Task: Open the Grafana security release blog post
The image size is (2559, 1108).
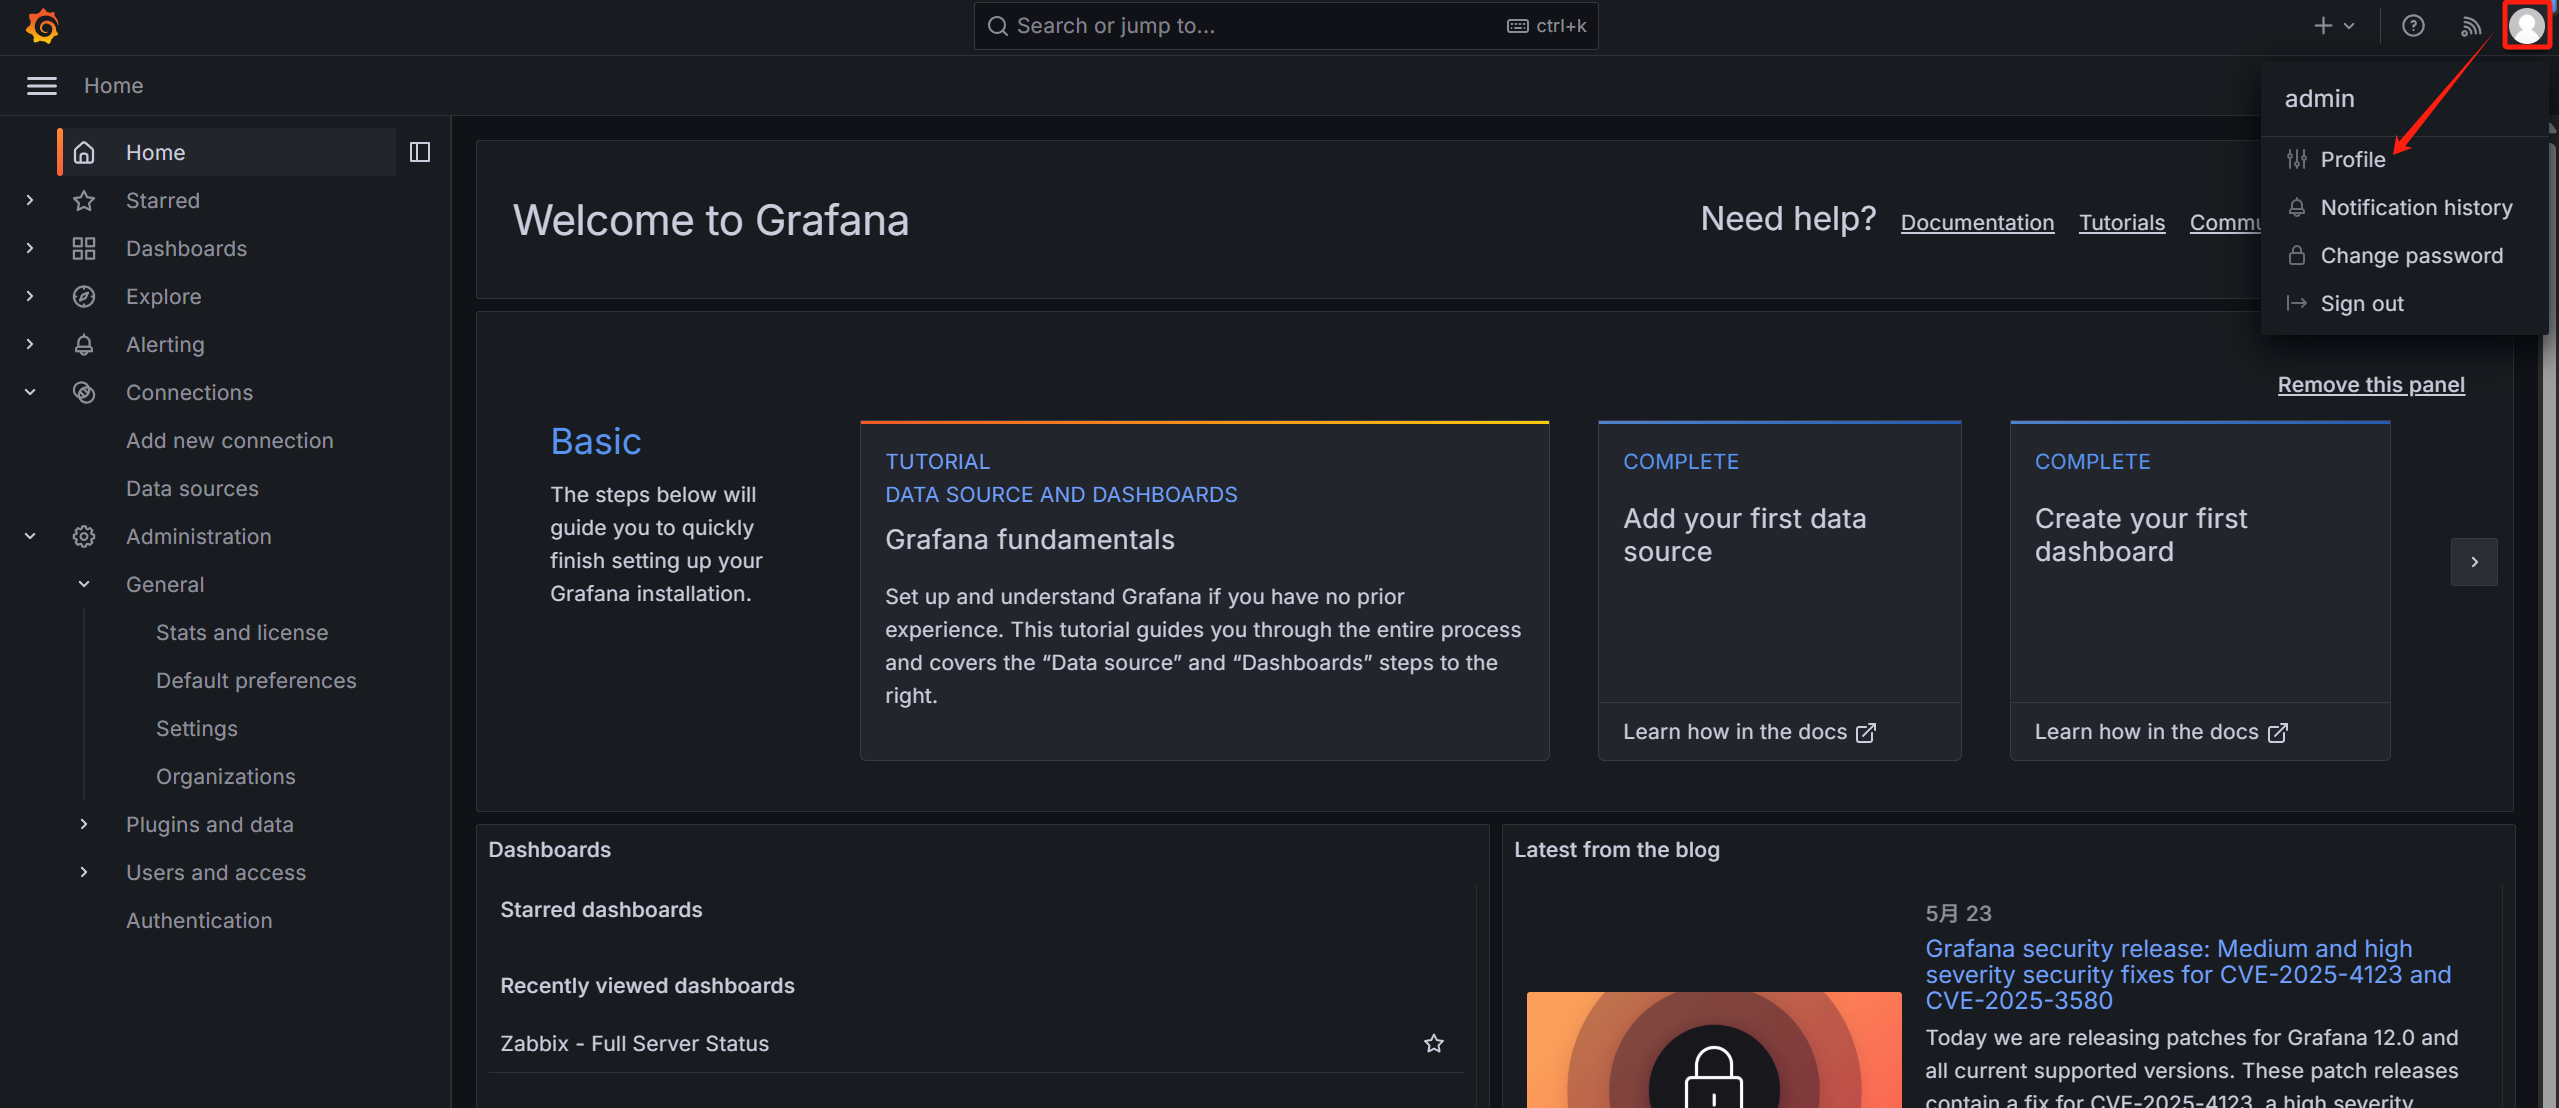Action: click(2188, 974)
